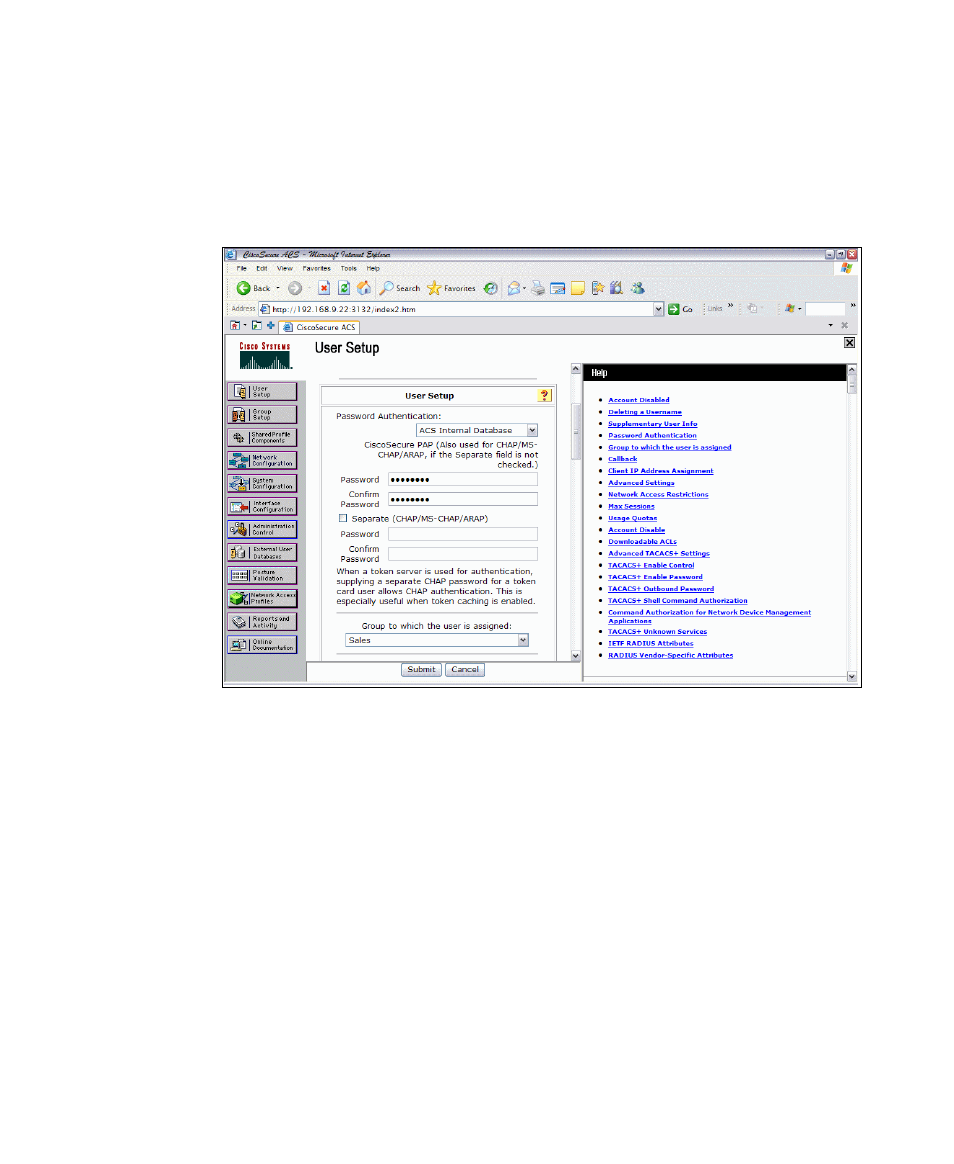
Task: Open the Client IP Address Assignment link
Action: coord(661,471)
